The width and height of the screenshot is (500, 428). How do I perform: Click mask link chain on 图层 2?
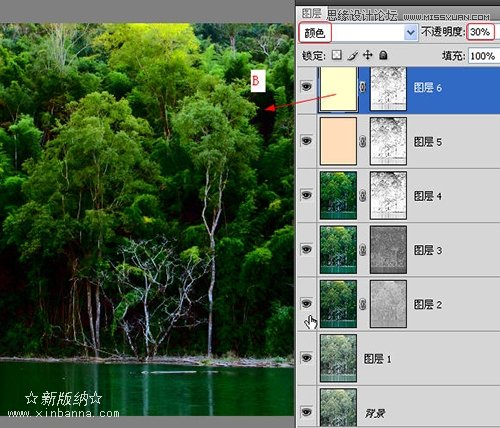tap(363, 304)
